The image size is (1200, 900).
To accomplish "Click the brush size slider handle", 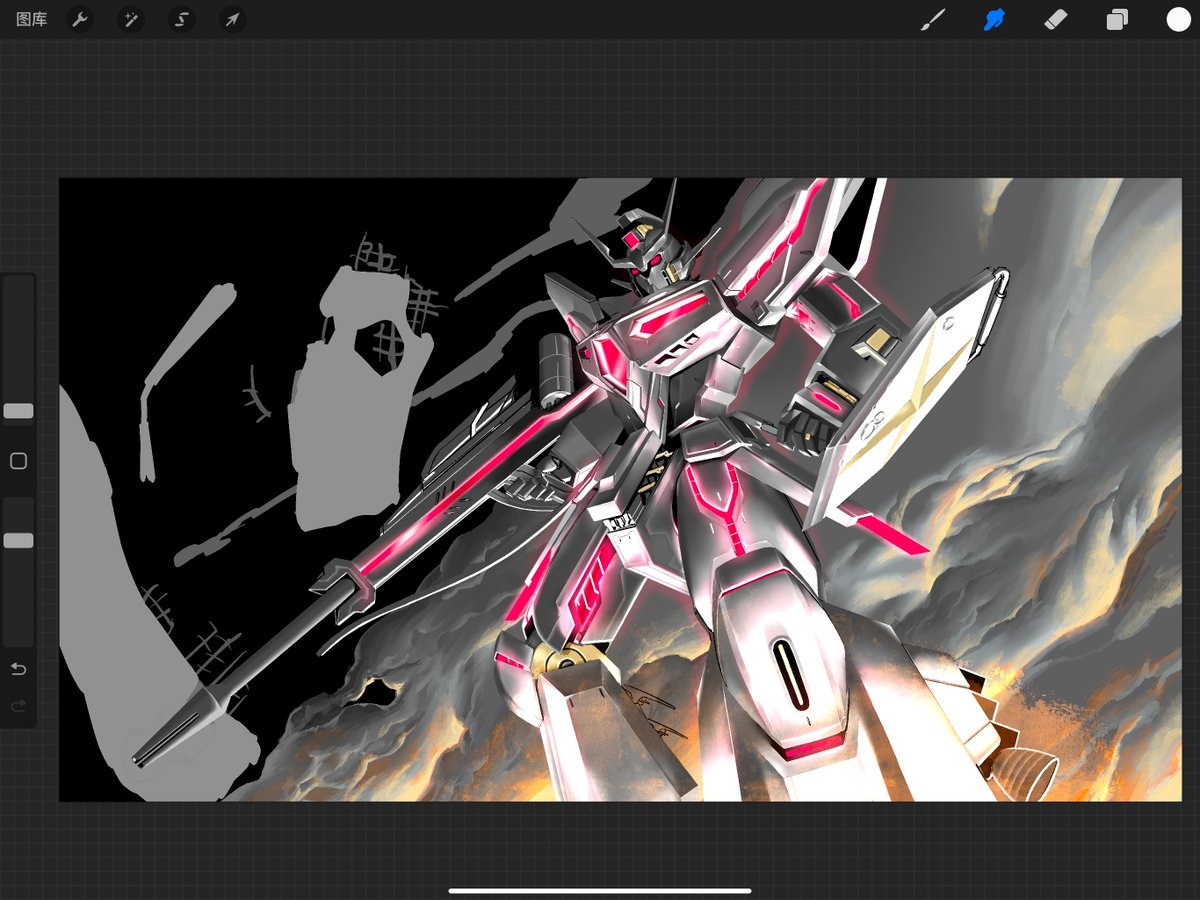I will tap(18, 411).
